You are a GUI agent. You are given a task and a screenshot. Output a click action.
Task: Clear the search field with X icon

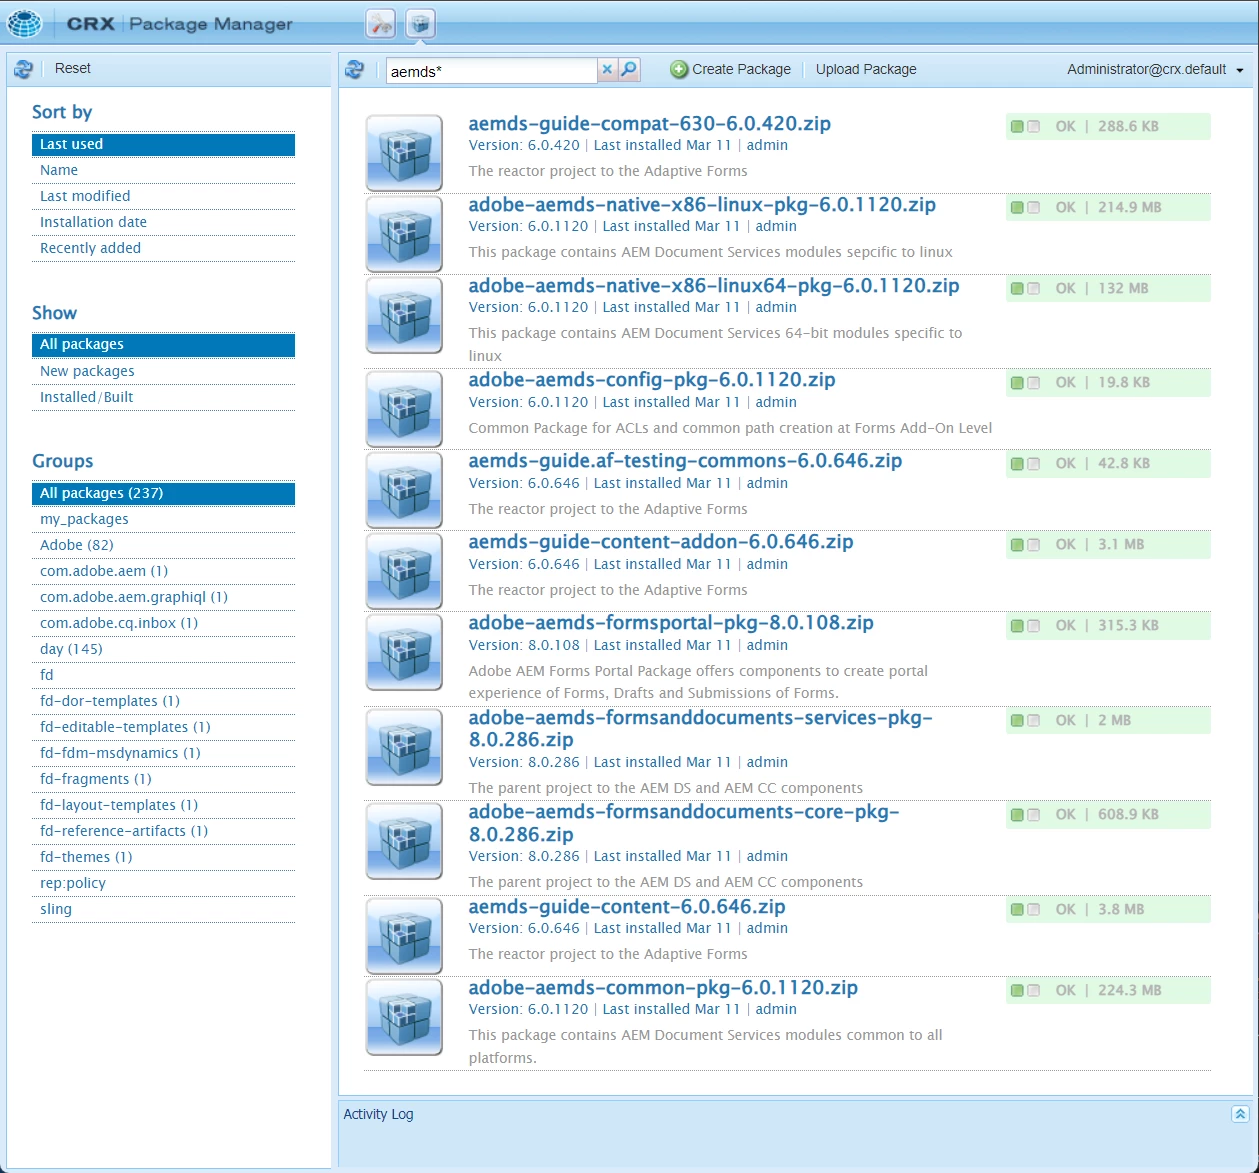pos(607,69)
